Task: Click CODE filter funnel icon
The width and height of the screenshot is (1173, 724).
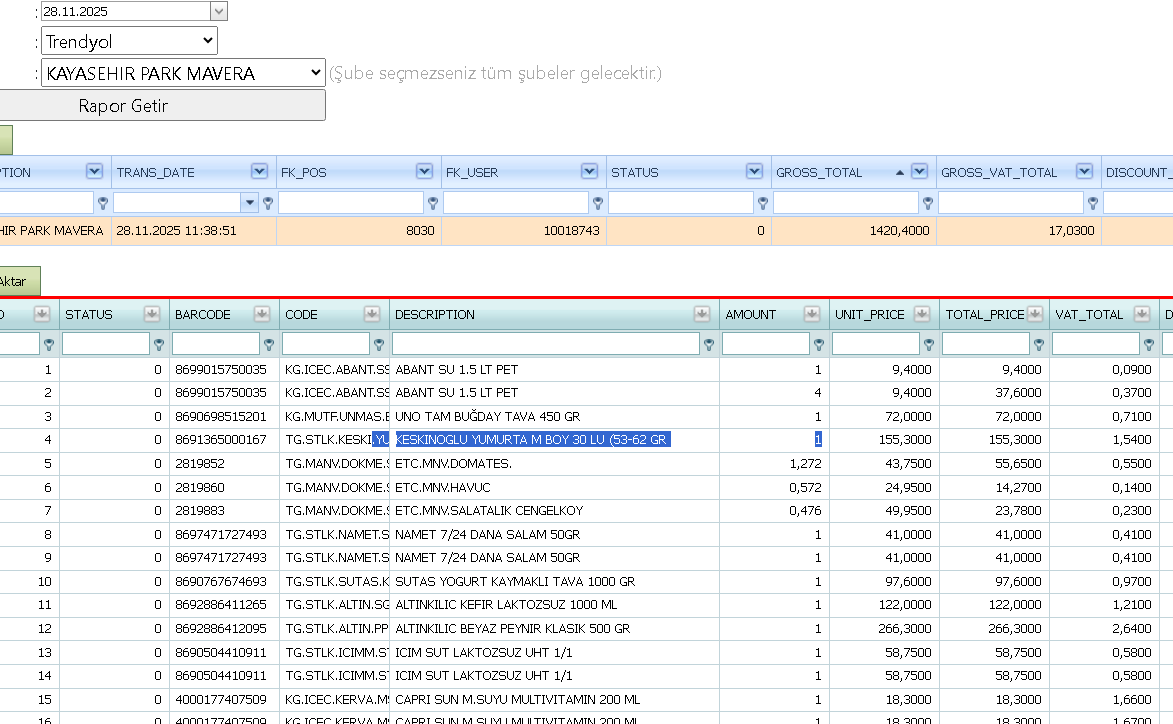Action: click(x=379, y=345)
